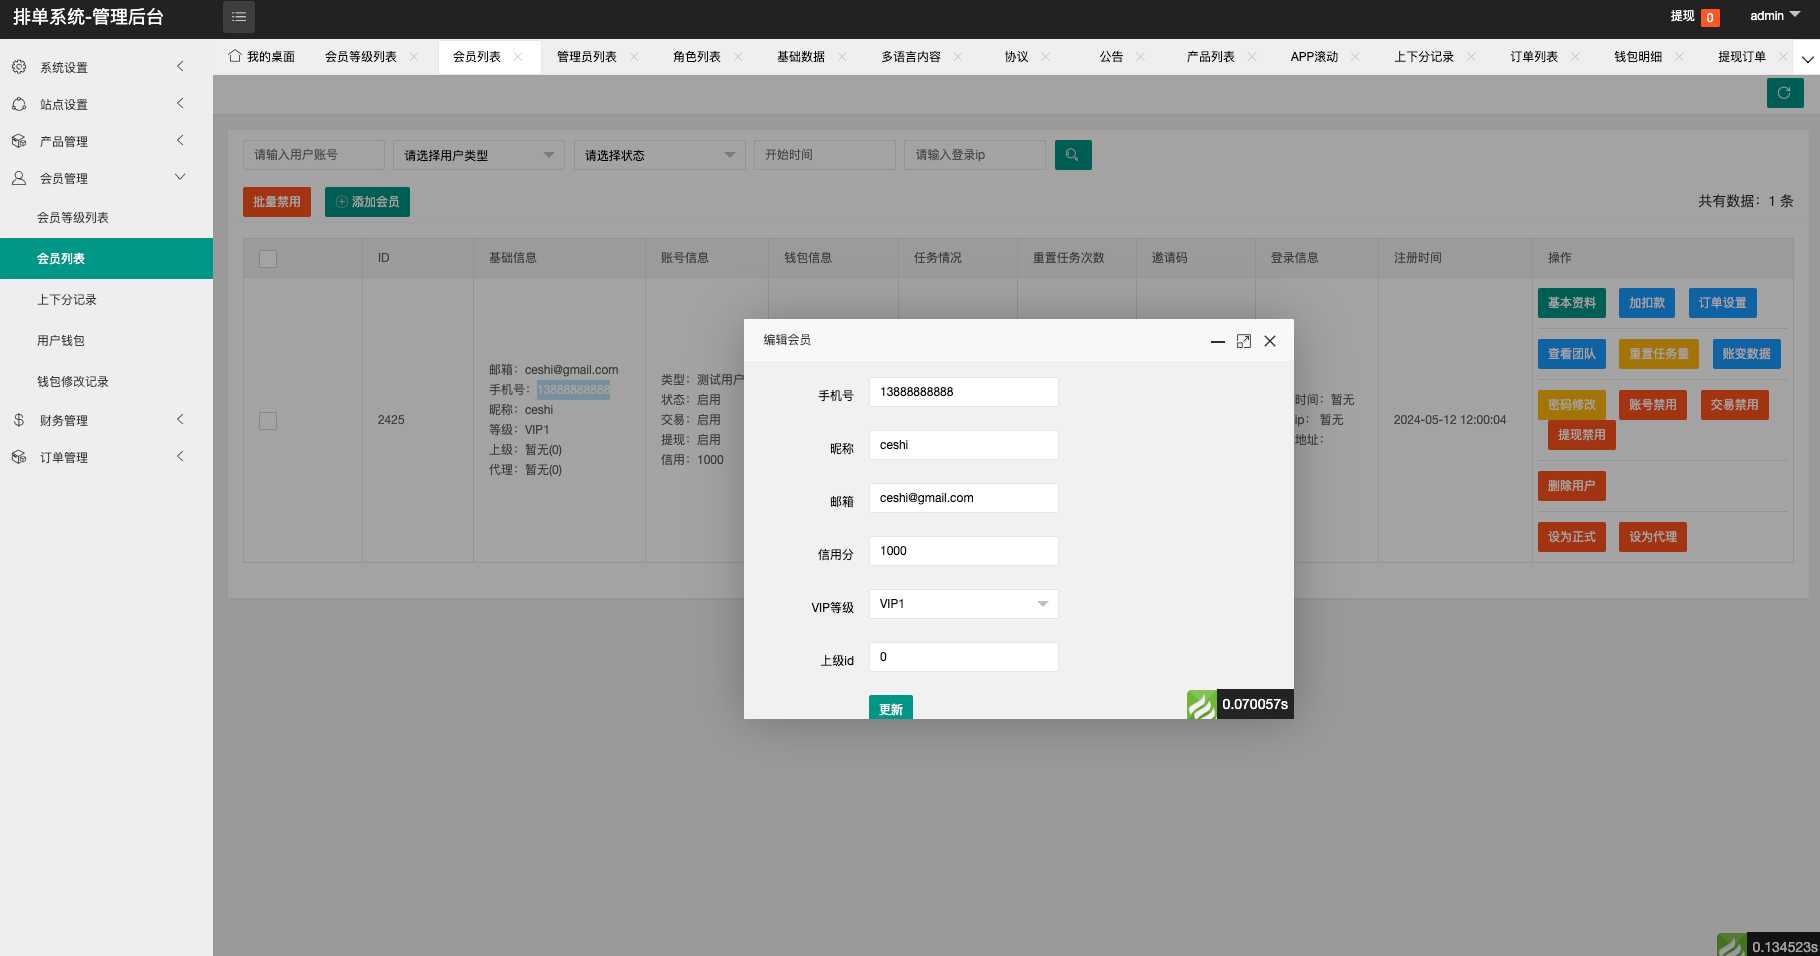Viewport: 1820px width, 956px height.
Task: Maximize the 编辑会员 dialog
Action: (1244, 341)
